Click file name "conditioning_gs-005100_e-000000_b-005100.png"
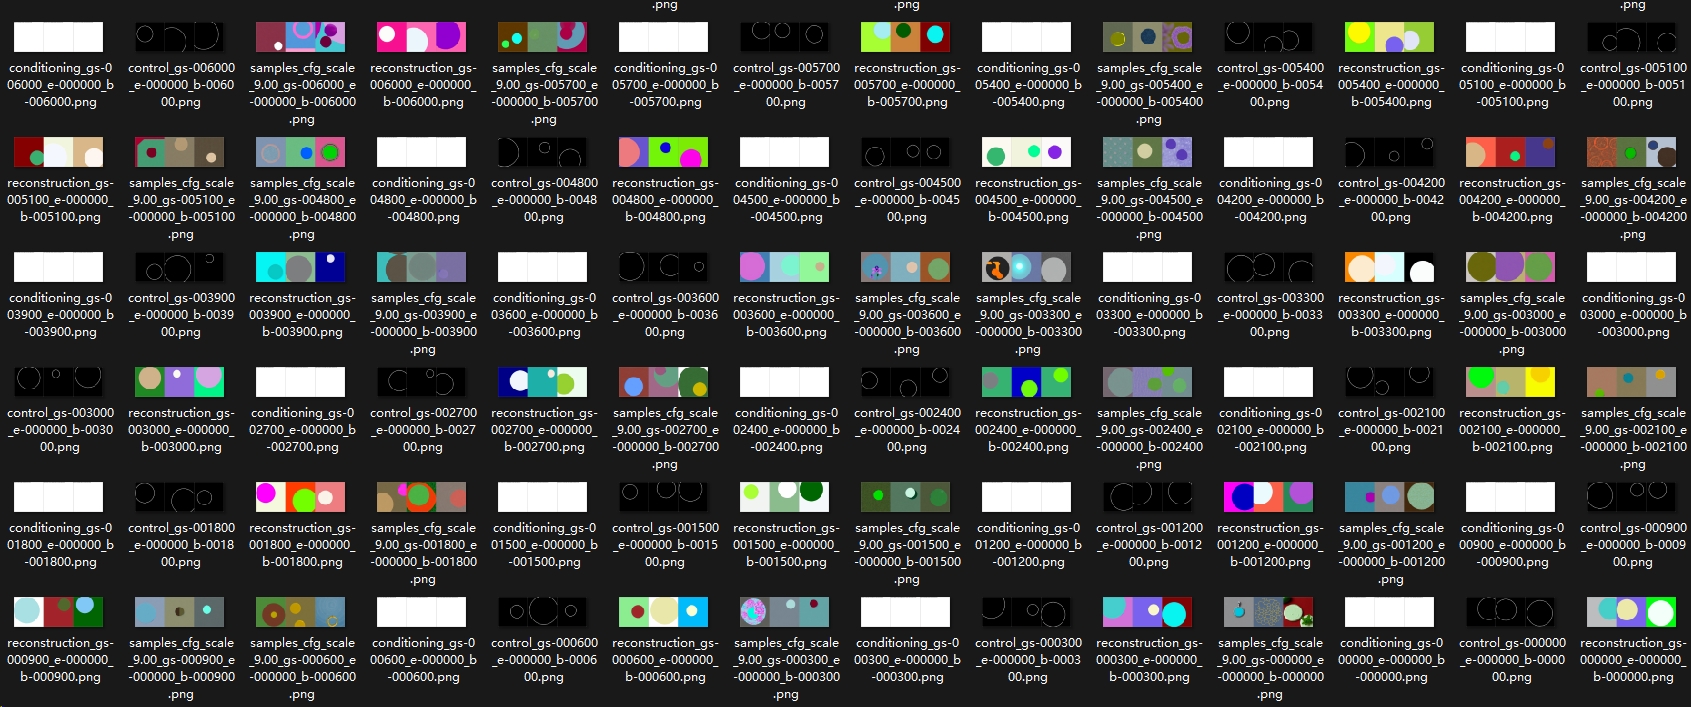1691x707 pixels. pos(1512,85)
